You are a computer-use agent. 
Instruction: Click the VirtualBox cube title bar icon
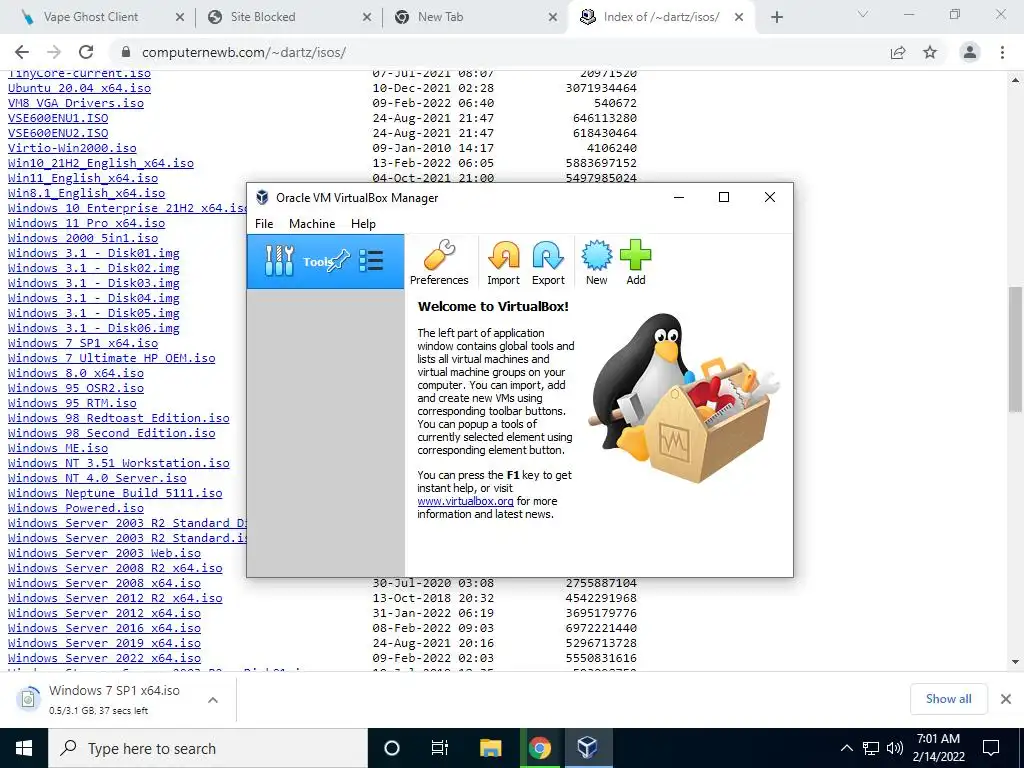[262, 197]
